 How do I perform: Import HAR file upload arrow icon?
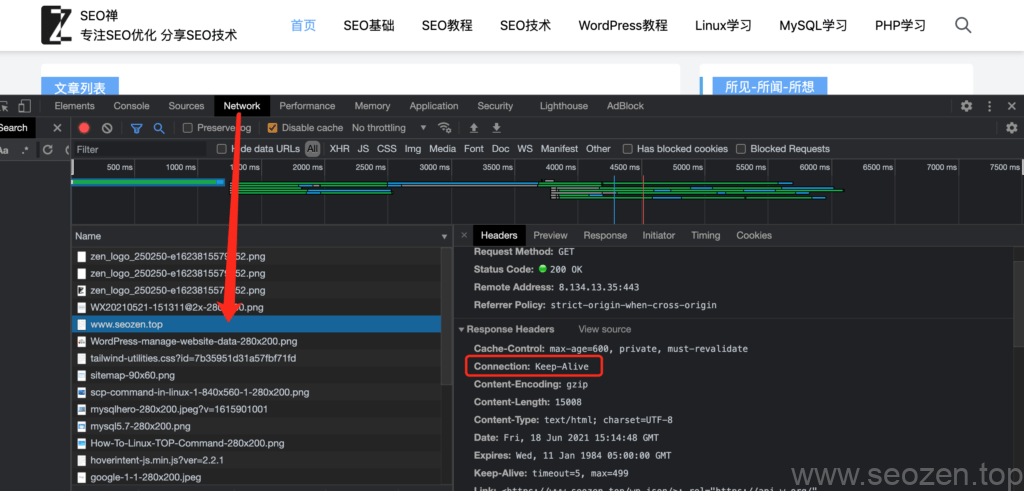click(474, 127)
